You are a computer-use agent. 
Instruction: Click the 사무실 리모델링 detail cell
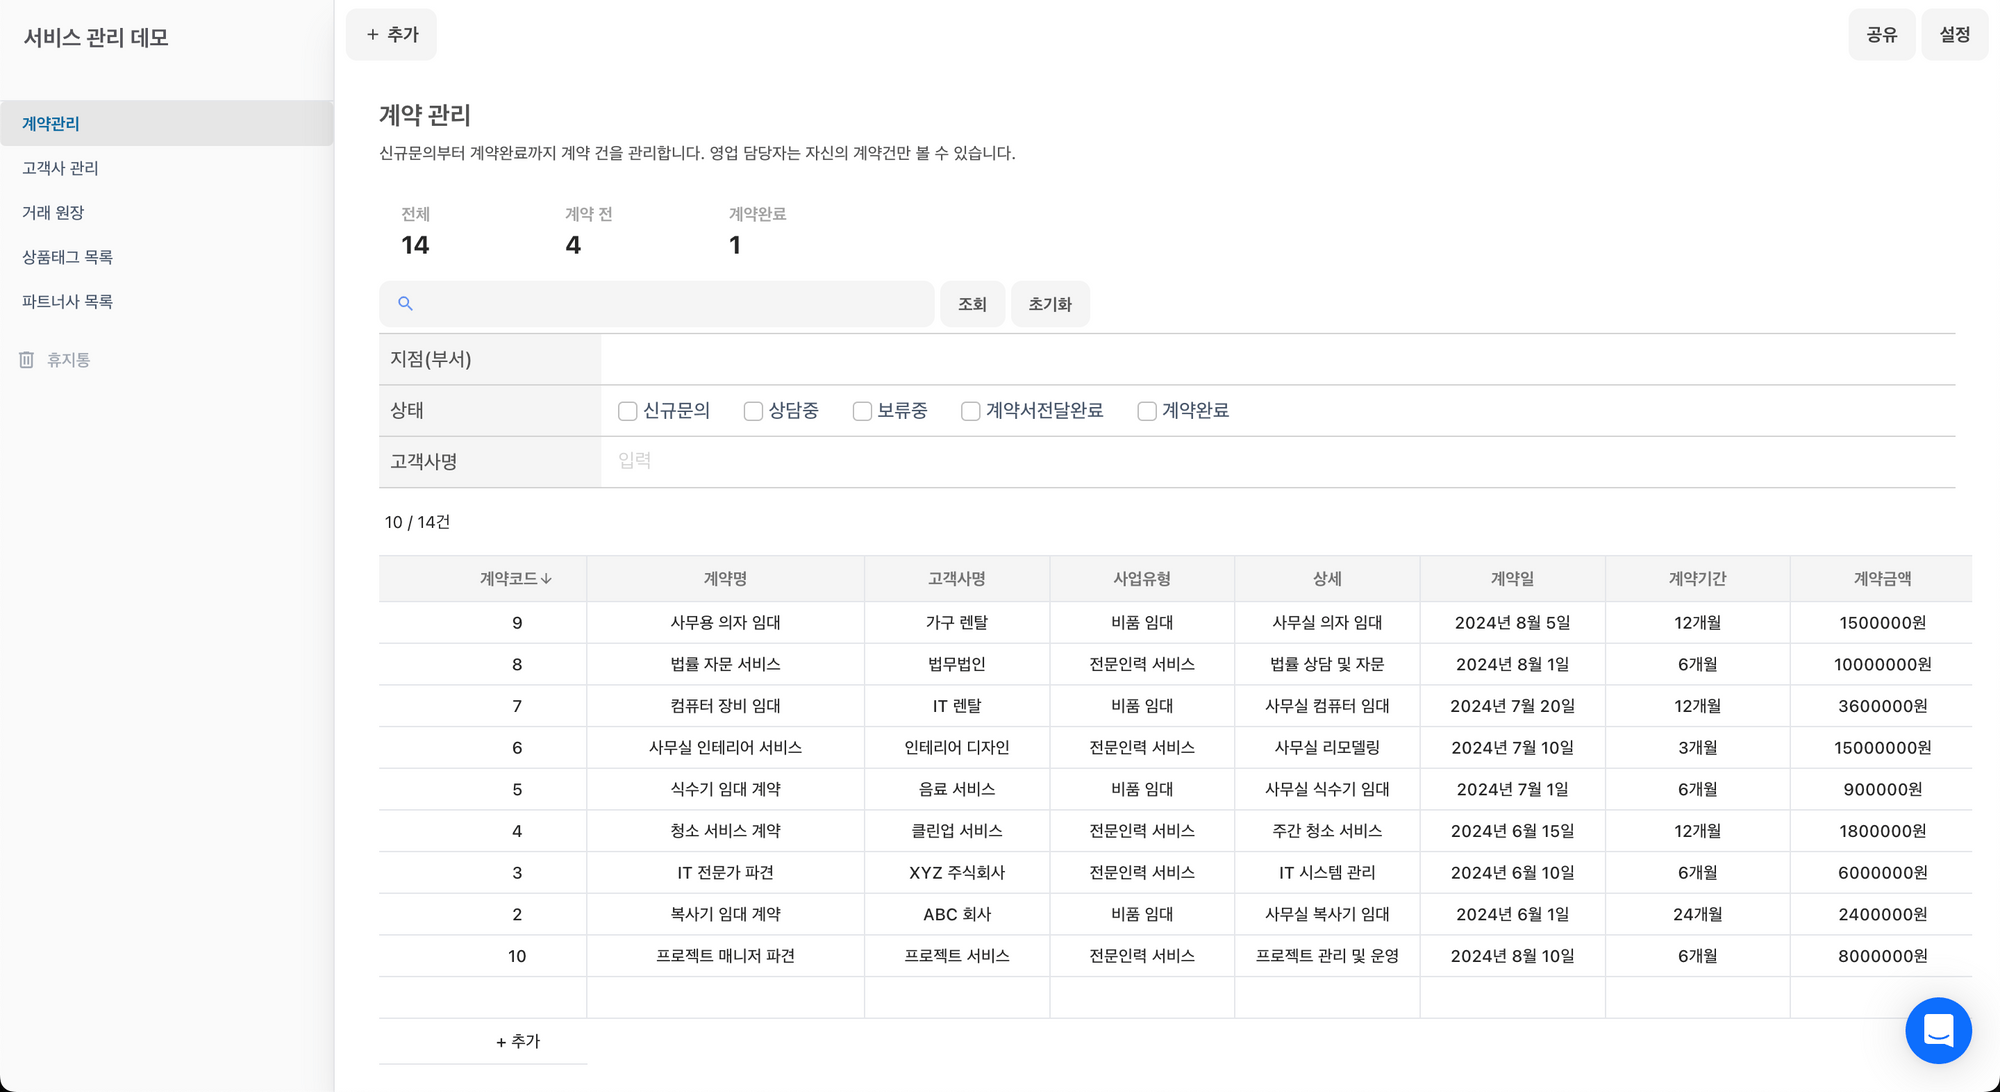[1327, 748]
